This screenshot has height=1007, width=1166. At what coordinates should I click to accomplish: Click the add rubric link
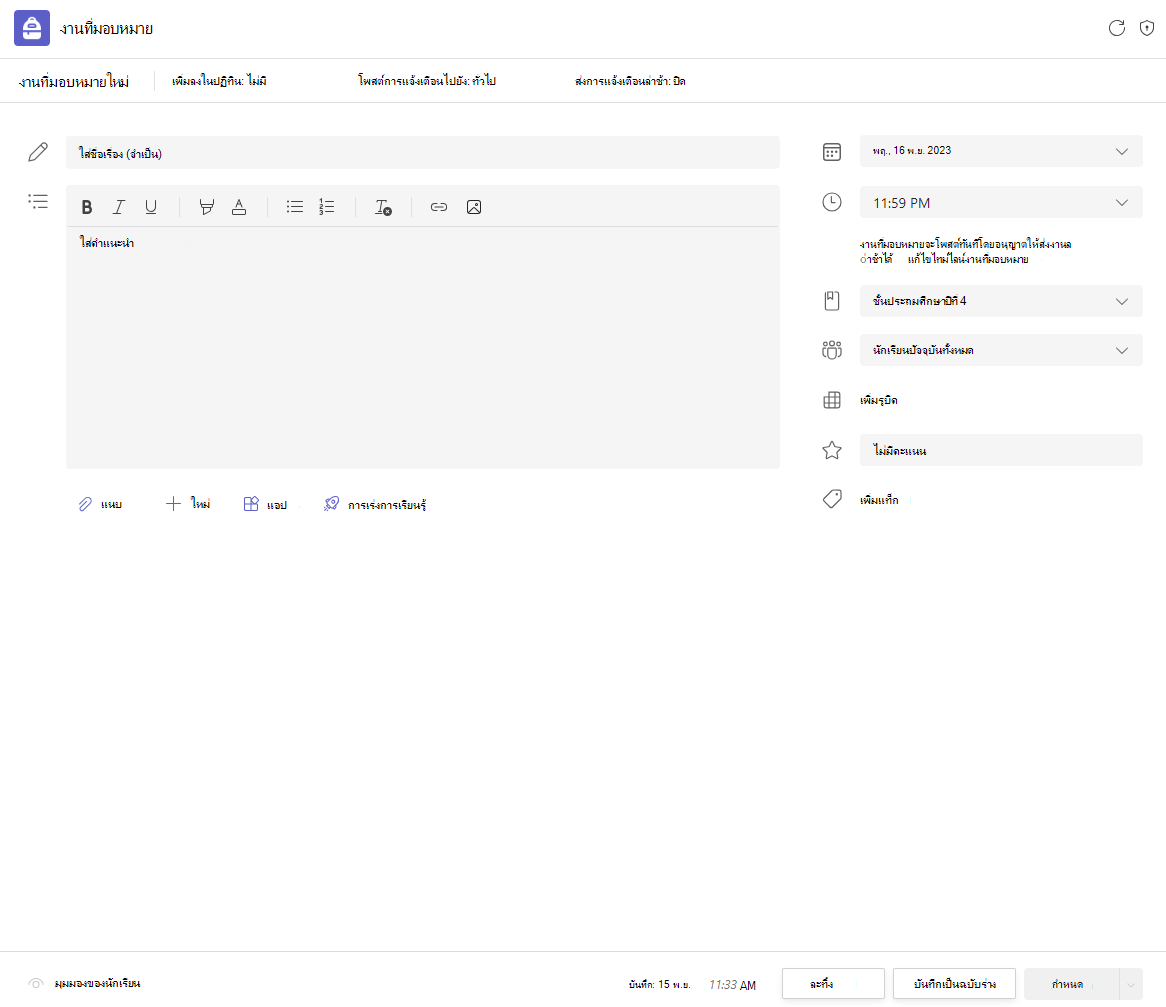tap(878, 400)
